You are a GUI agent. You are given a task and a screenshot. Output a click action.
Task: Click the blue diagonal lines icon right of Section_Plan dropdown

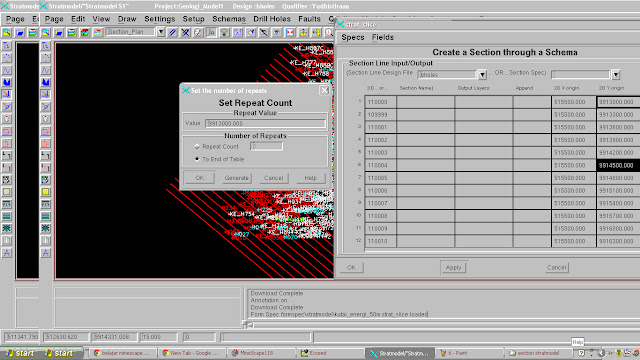[173, 32]
